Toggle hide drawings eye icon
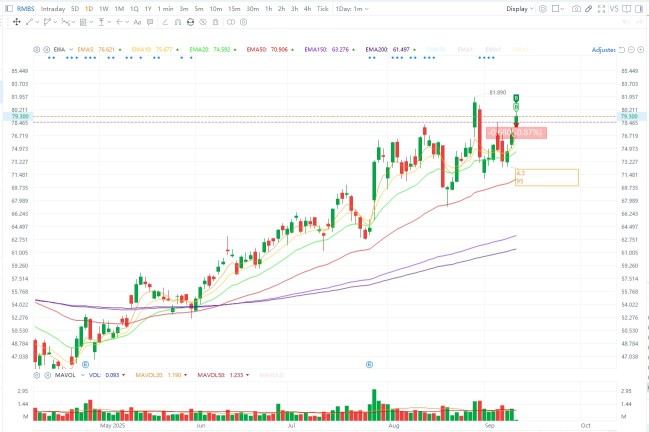 (x=203, y=22)
